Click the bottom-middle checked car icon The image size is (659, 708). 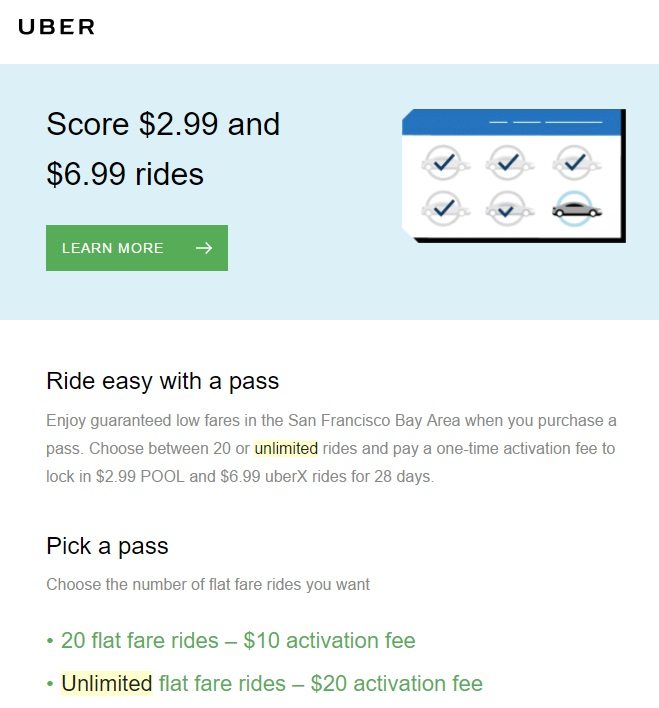[x=509, y=210]
